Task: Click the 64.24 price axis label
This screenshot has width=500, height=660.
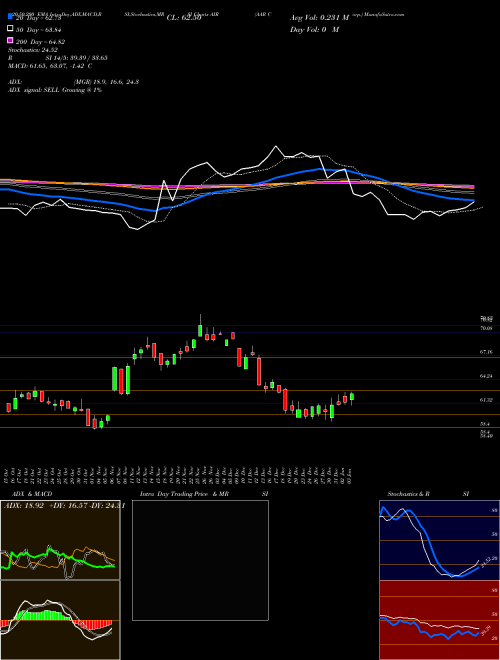Action: 486,376
